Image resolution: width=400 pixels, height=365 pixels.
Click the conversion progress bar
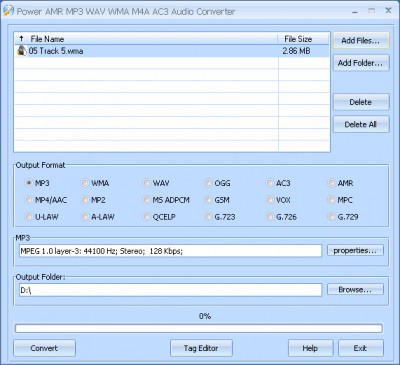tap(199, 329)
